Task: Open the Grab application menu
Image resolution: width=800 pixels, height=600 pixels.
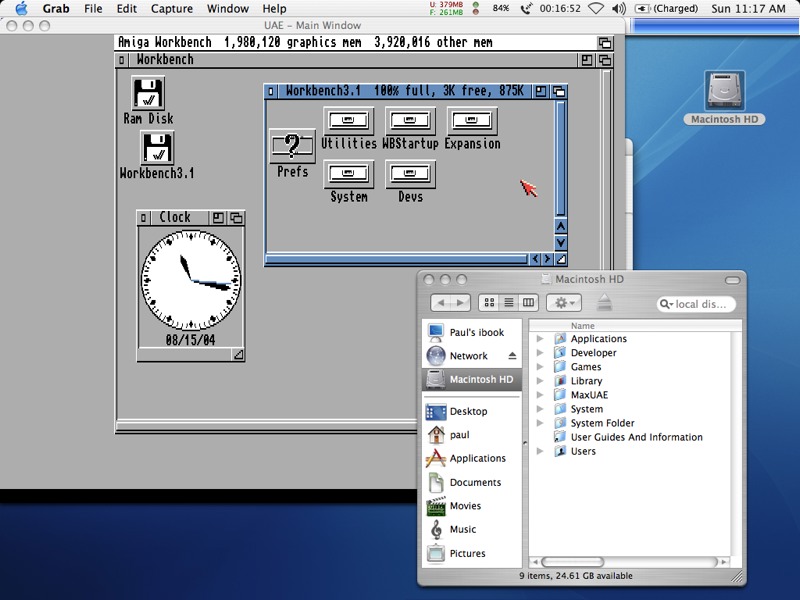Action: 56,9
